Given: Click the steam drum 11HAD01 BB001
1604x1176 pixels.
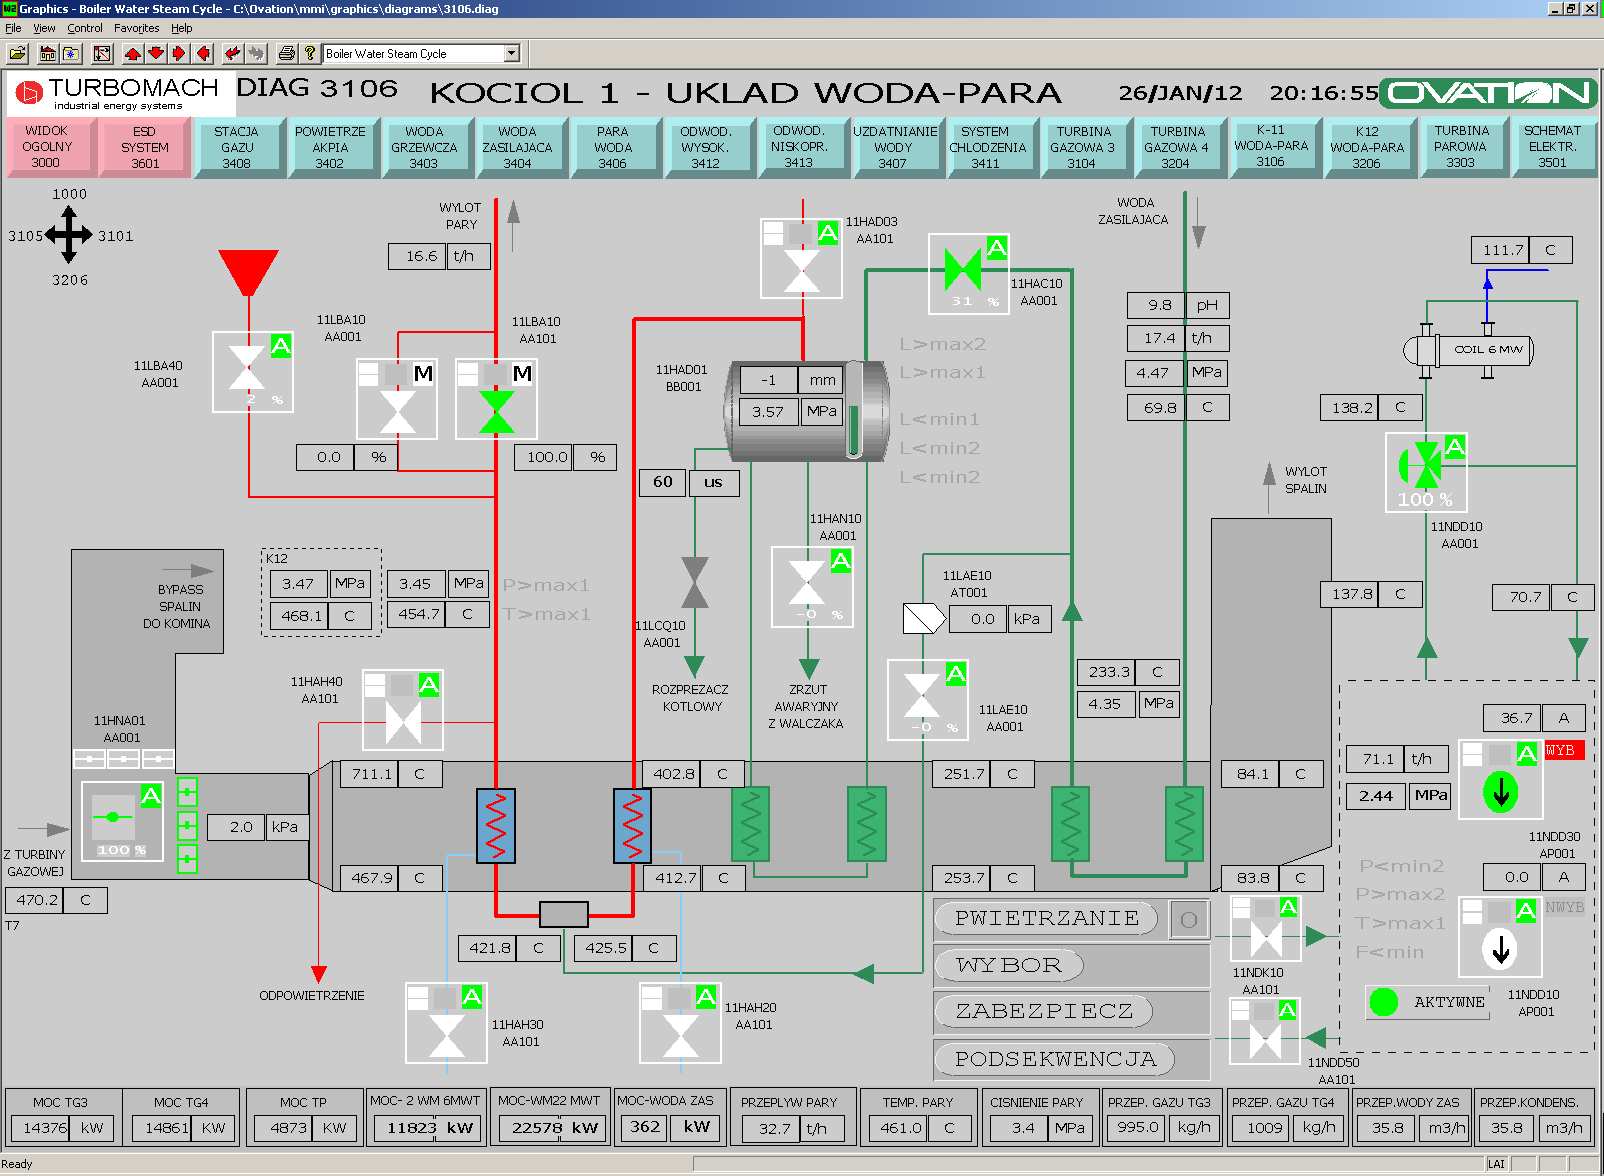Looking at the screenshot, I should tap(807, 411).
